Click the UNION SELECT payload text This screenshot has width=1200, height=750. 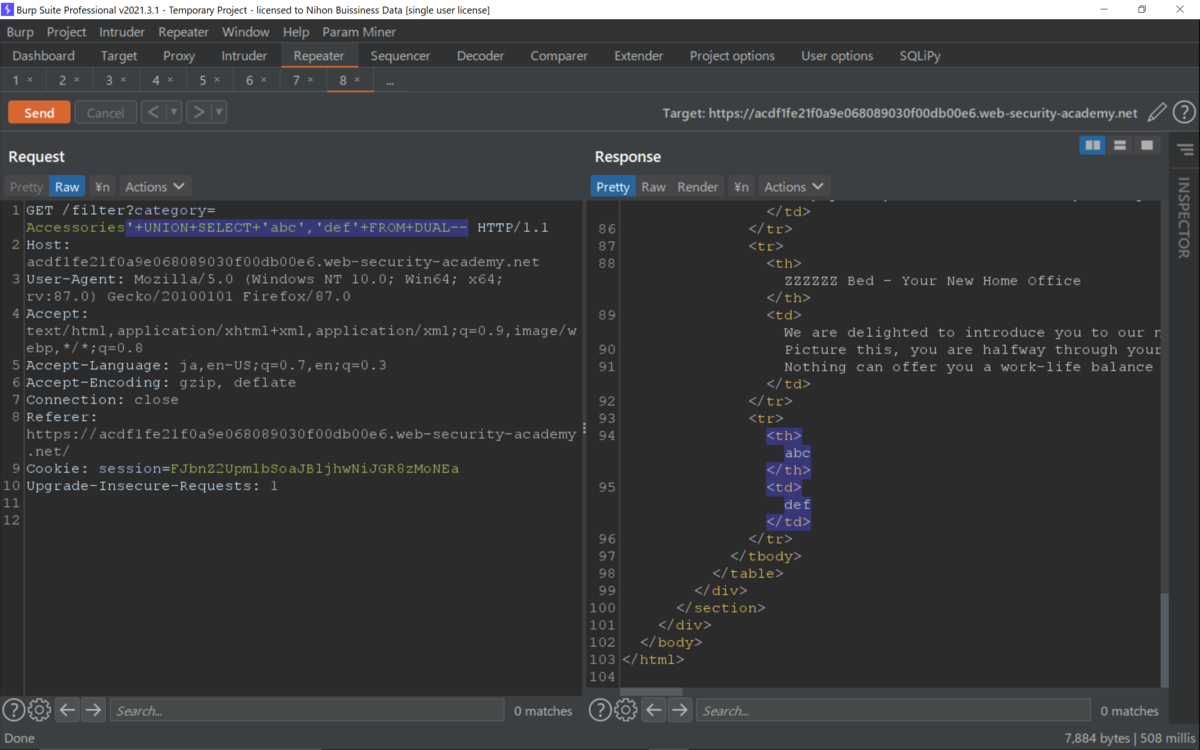click(x=297, y=228)
